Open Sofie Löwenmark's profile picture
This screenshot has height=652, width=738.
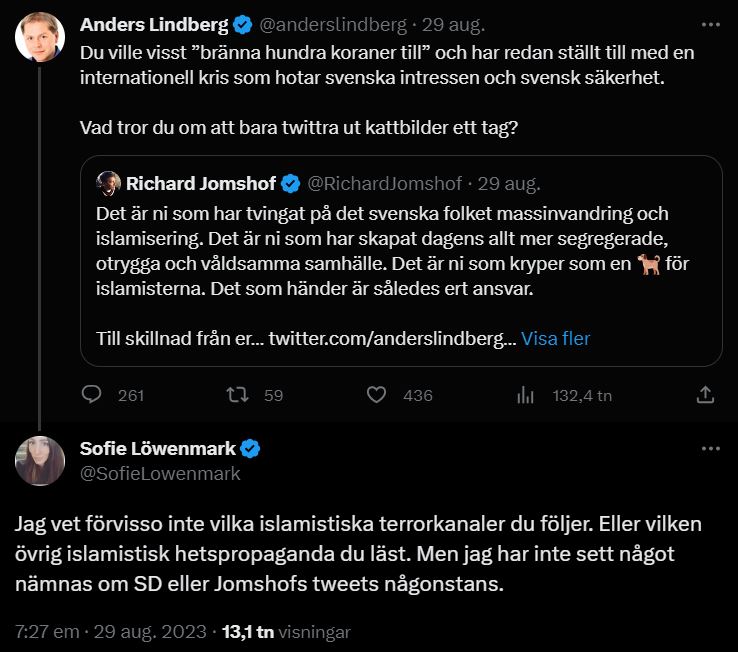[x=40, y=461]
